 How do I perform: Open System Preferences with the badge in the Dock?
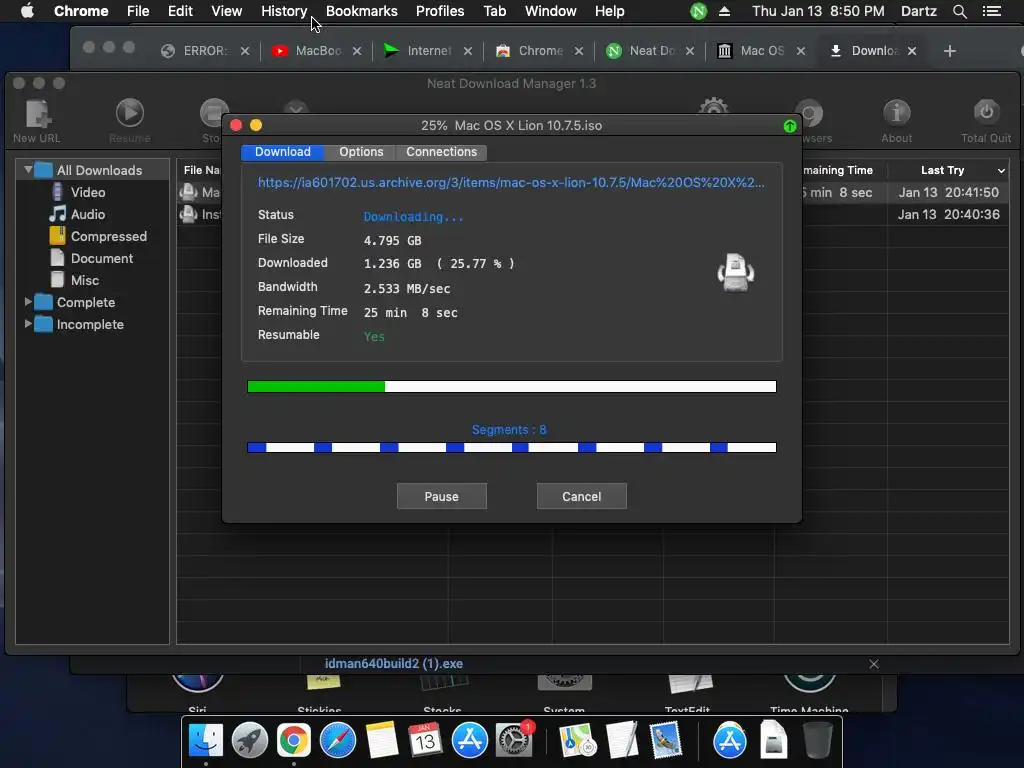pos(514,741)
